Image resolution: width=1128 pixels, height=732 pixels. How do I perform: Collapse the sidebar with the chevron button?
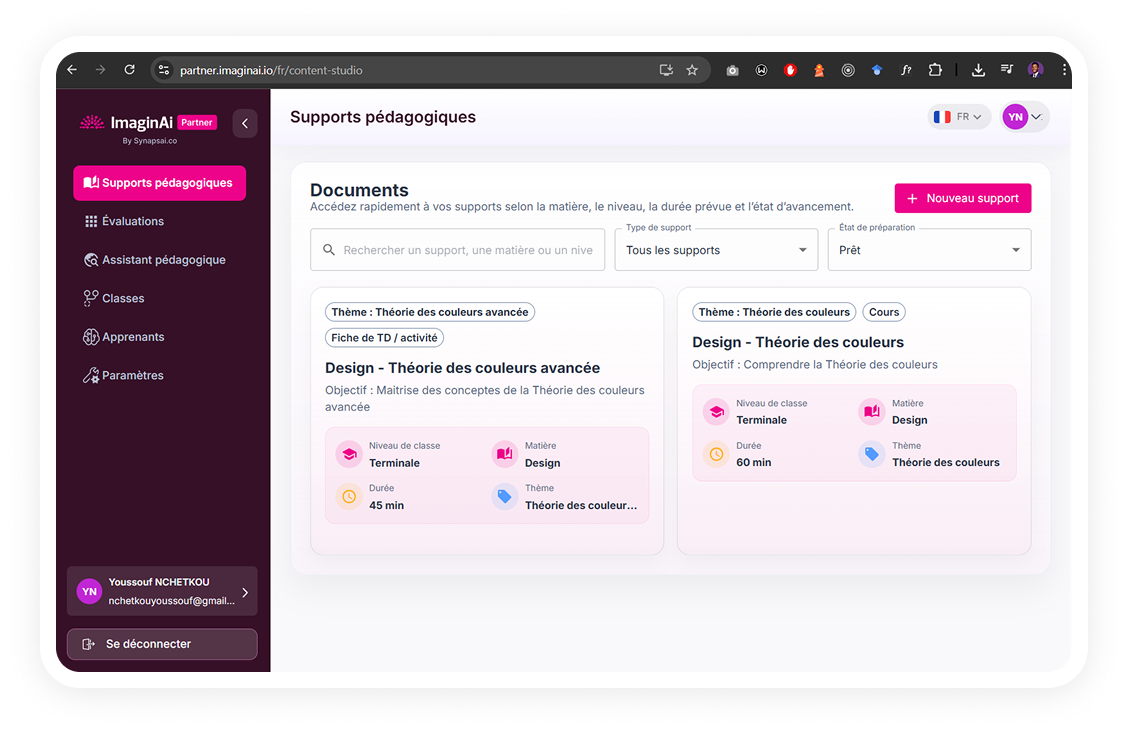245,123
